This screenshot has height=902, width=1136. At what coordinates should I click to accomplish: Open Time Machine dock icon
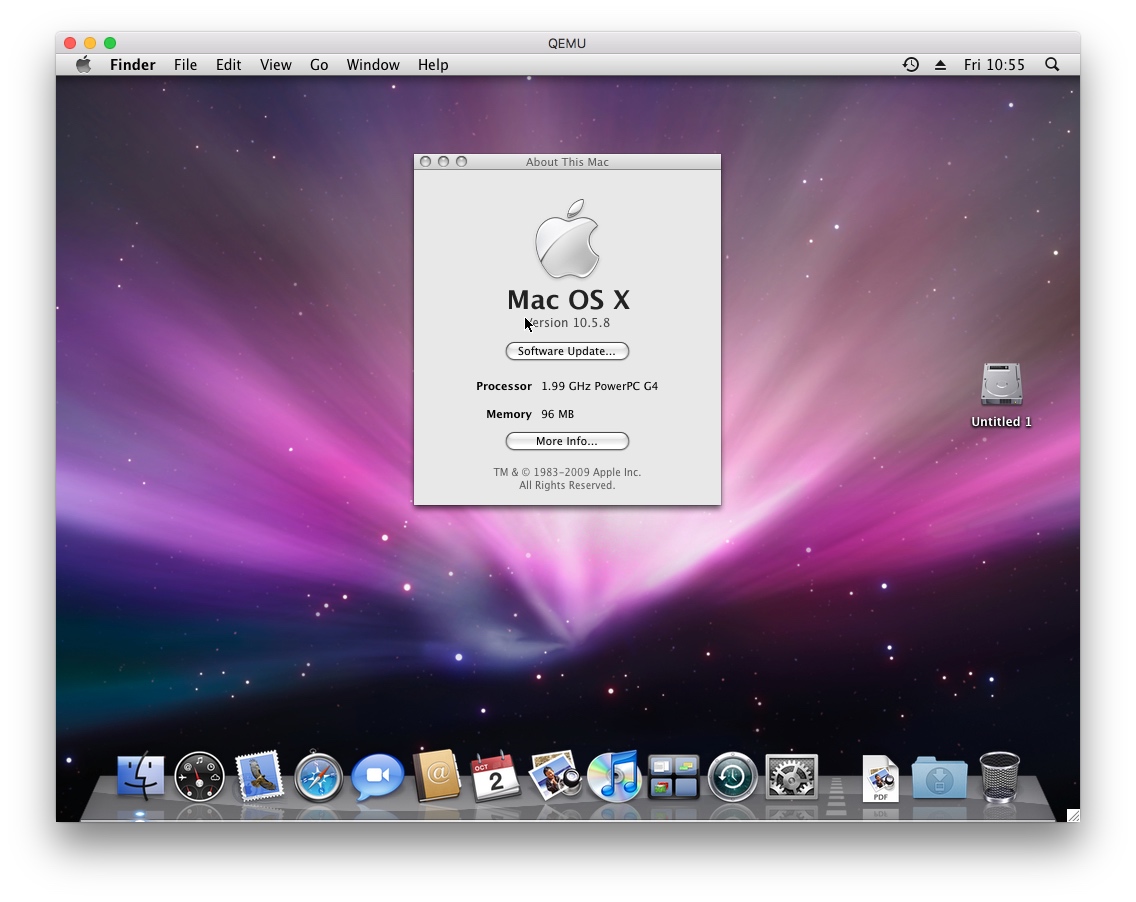732,777
